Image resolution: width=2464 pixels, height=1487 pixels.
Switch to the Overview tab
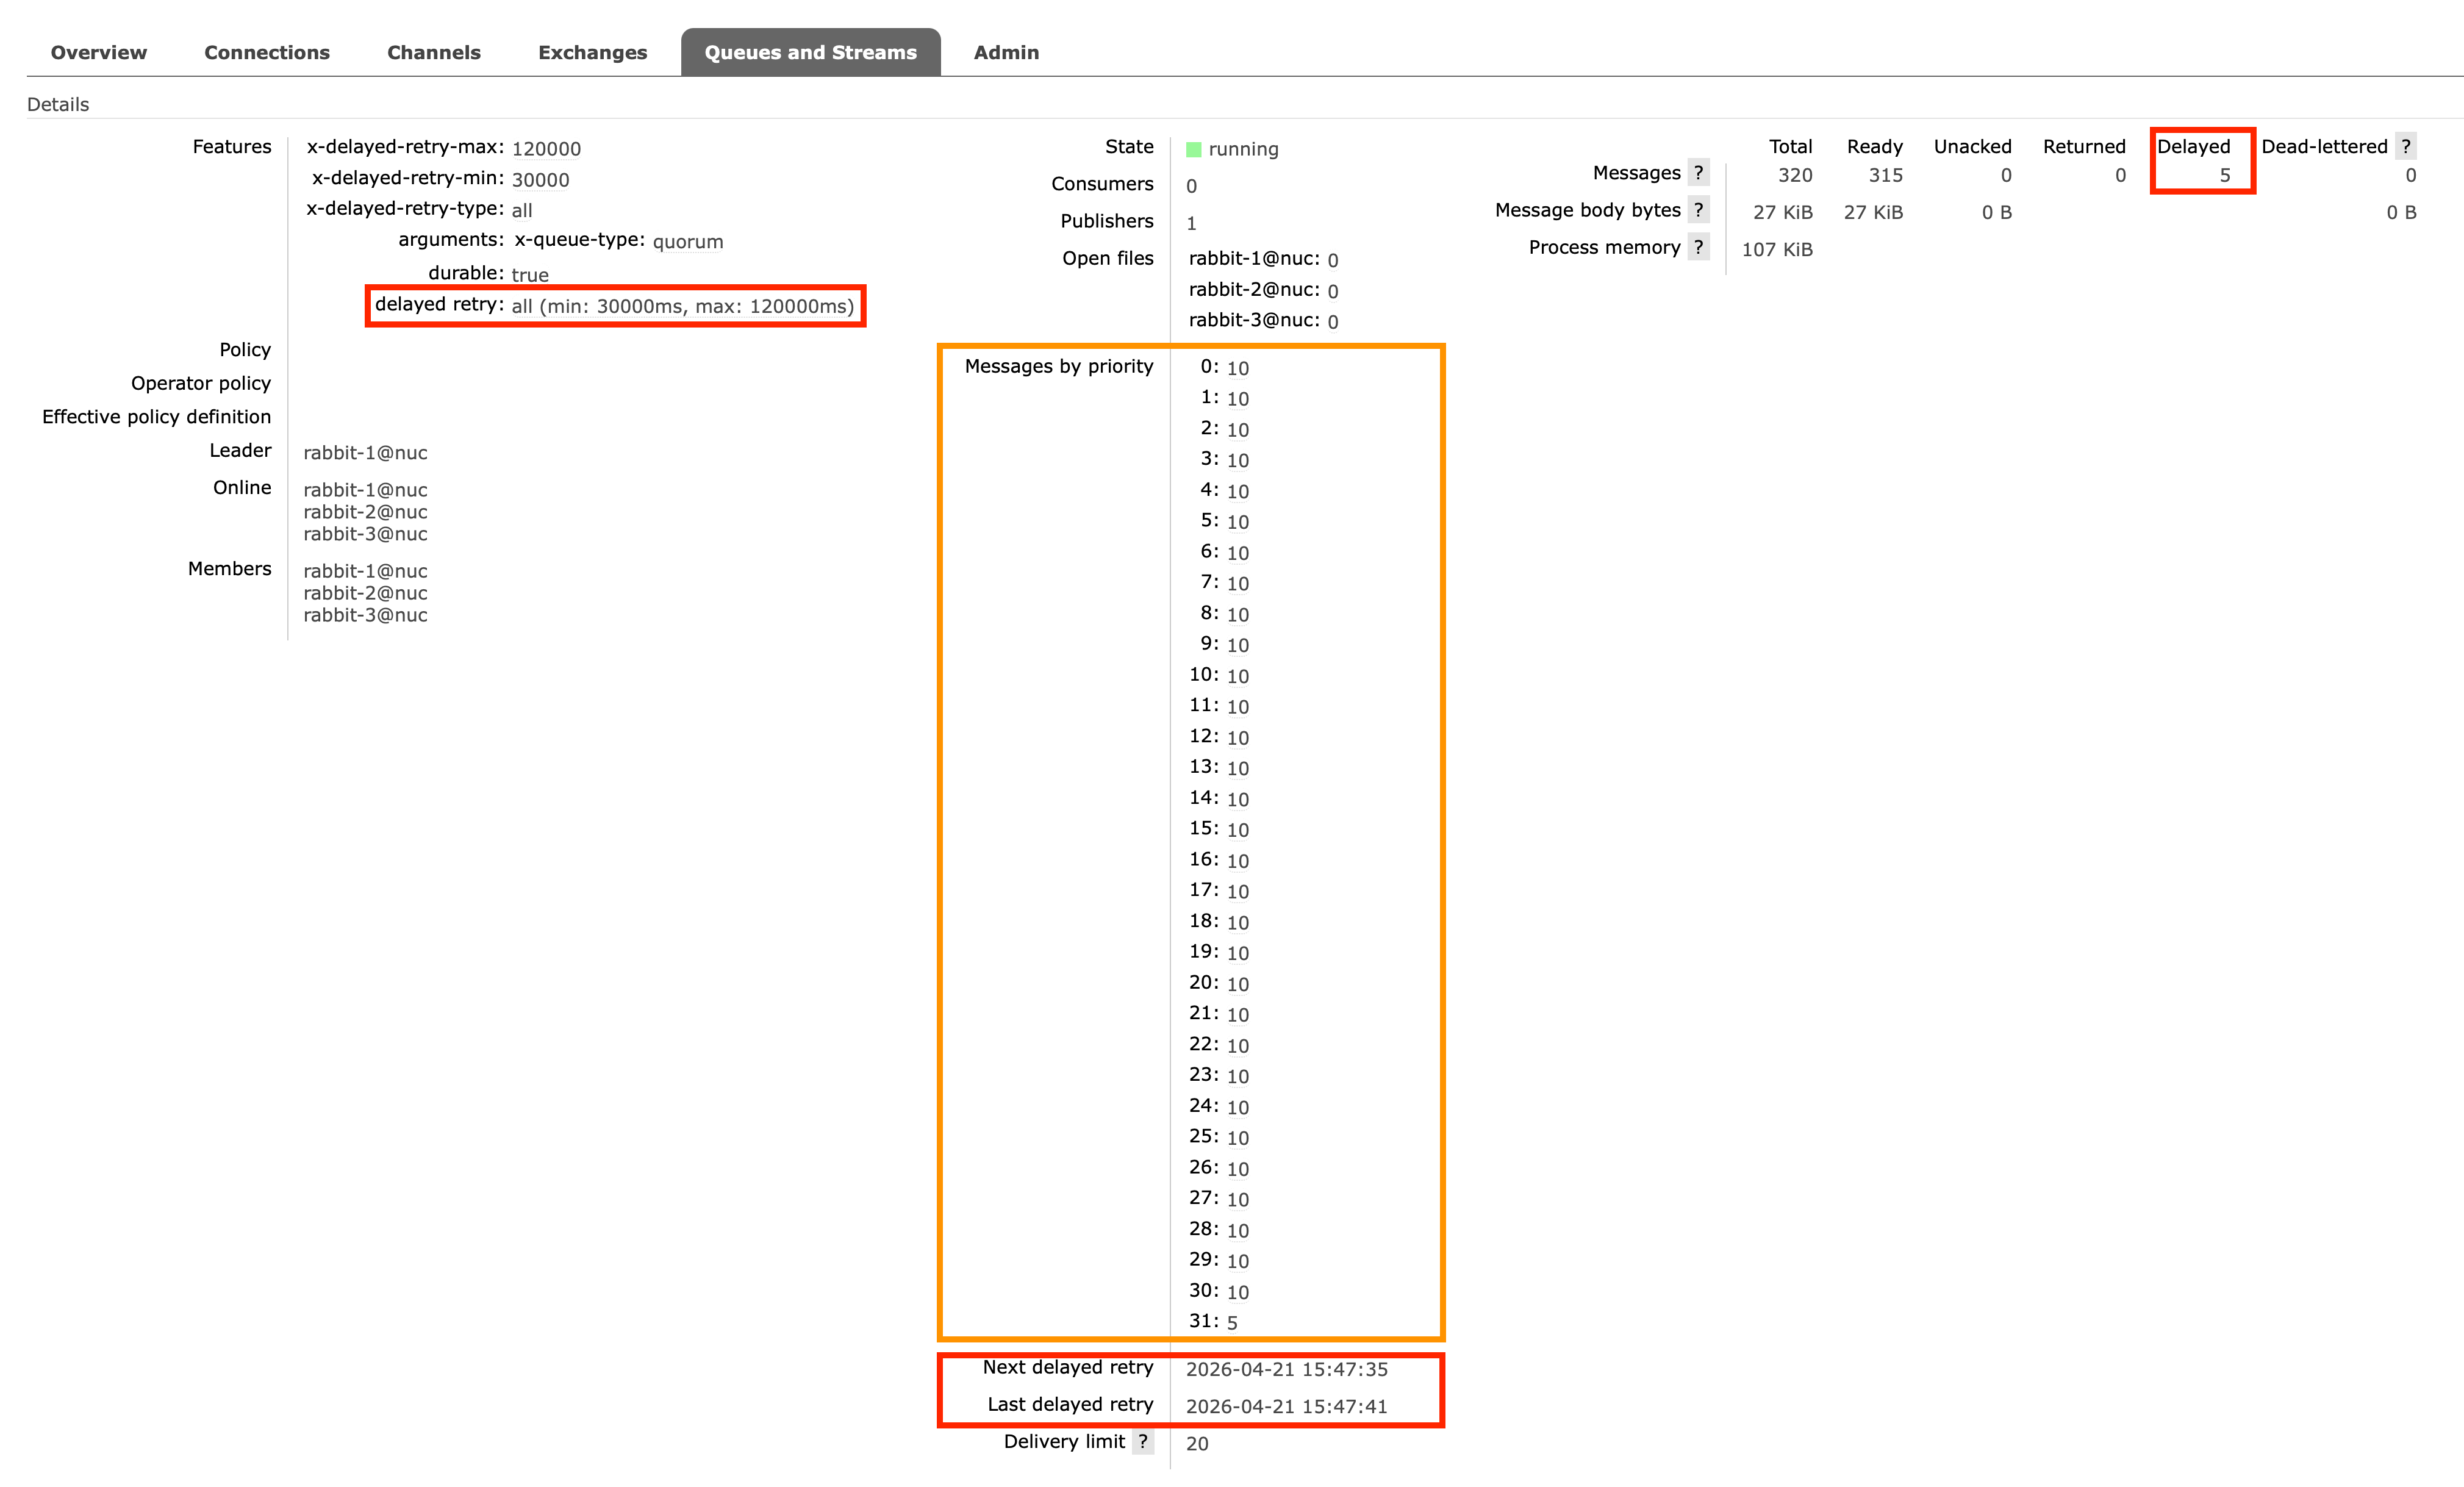pyautogui.click(x=97, y=52)
